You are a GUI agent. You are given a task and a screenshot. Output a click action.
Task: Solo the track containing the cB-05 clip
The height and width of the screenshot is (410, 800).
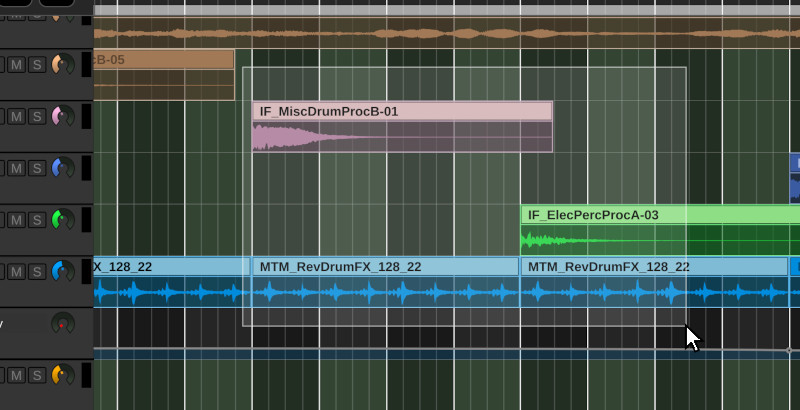(x=37, y=65)
